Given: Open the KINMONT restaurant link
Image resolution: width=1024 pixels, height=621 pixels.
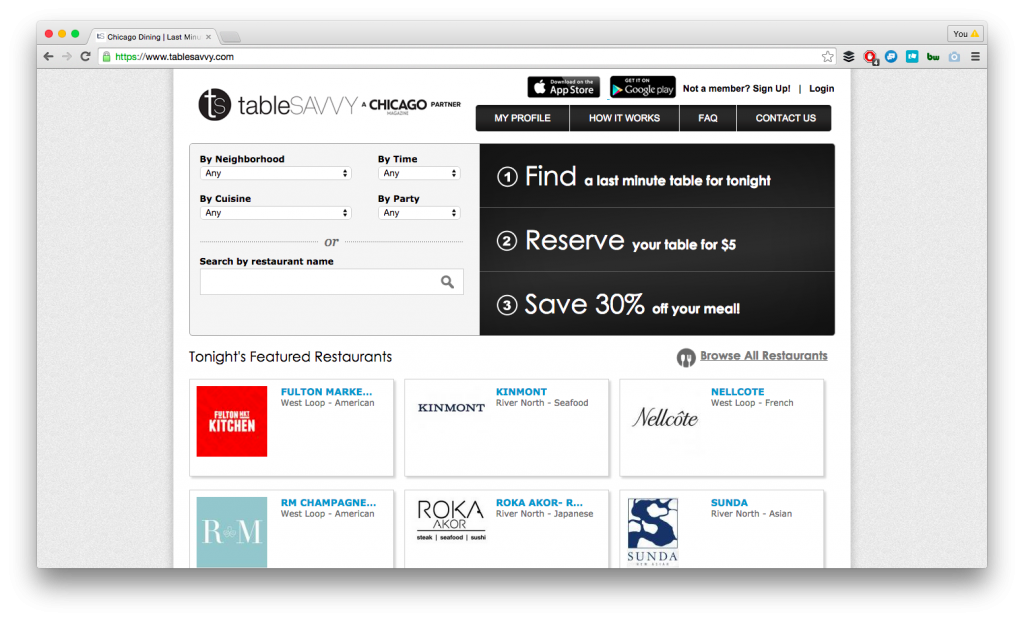Looking at the screenshot, I should click(521, 392).
